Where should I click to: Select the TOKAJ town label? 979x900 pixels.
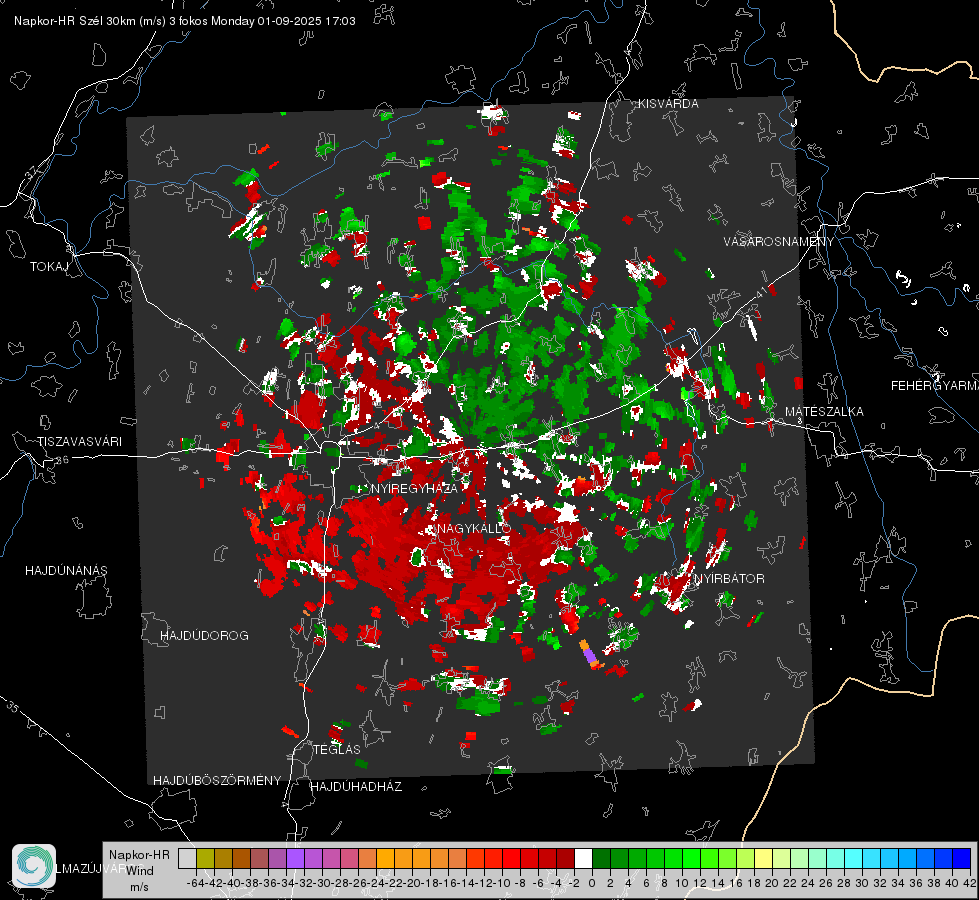click(49, 267)
